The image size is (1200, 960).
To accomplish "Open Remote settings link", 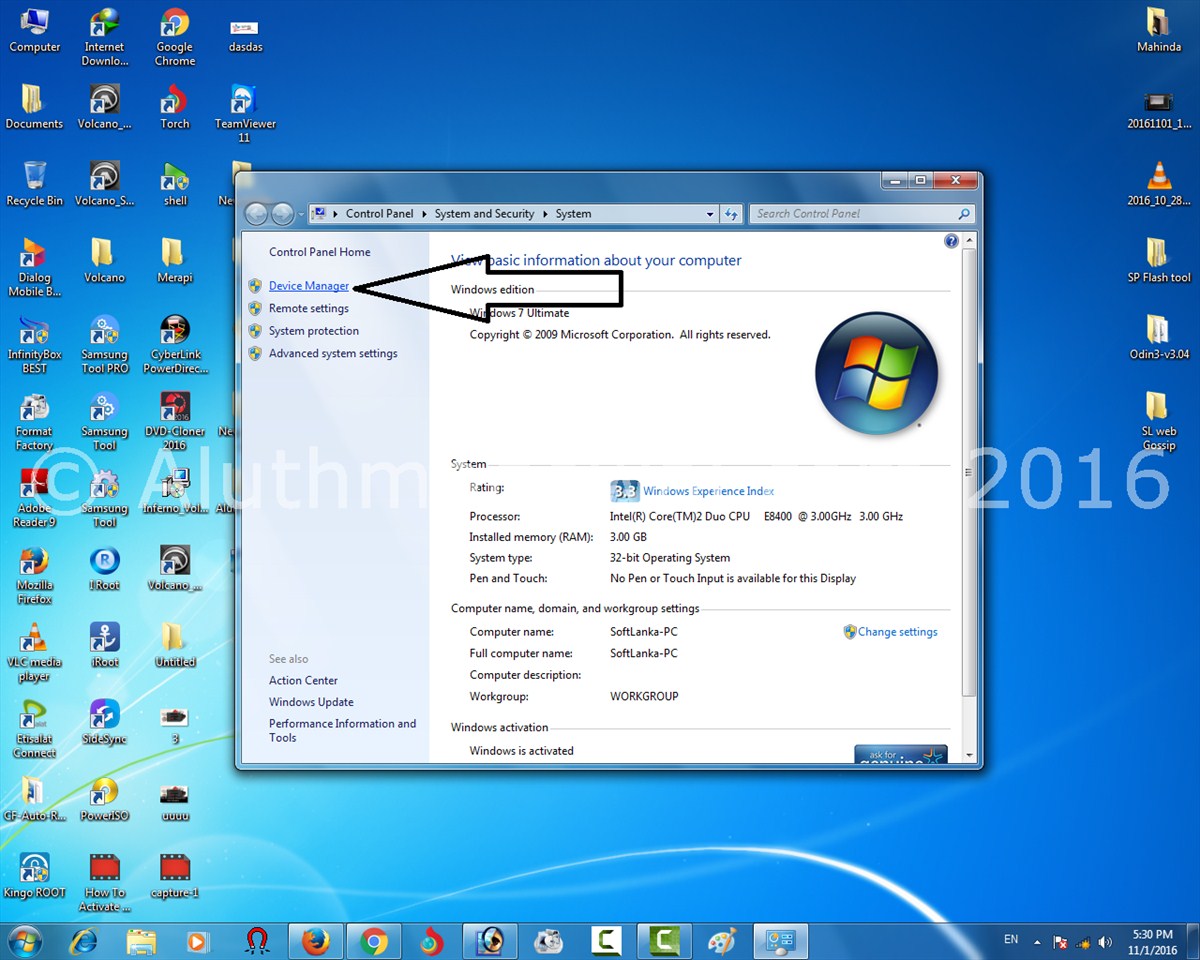I will click(309, 308).
